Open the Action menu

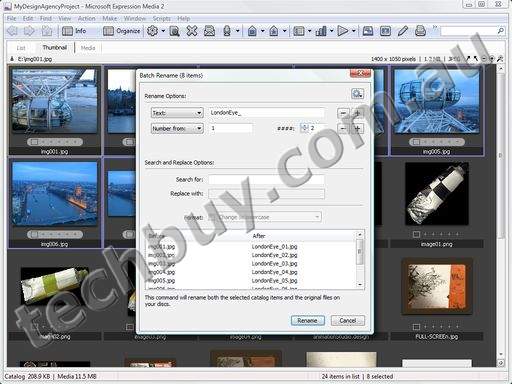[86, 18]
